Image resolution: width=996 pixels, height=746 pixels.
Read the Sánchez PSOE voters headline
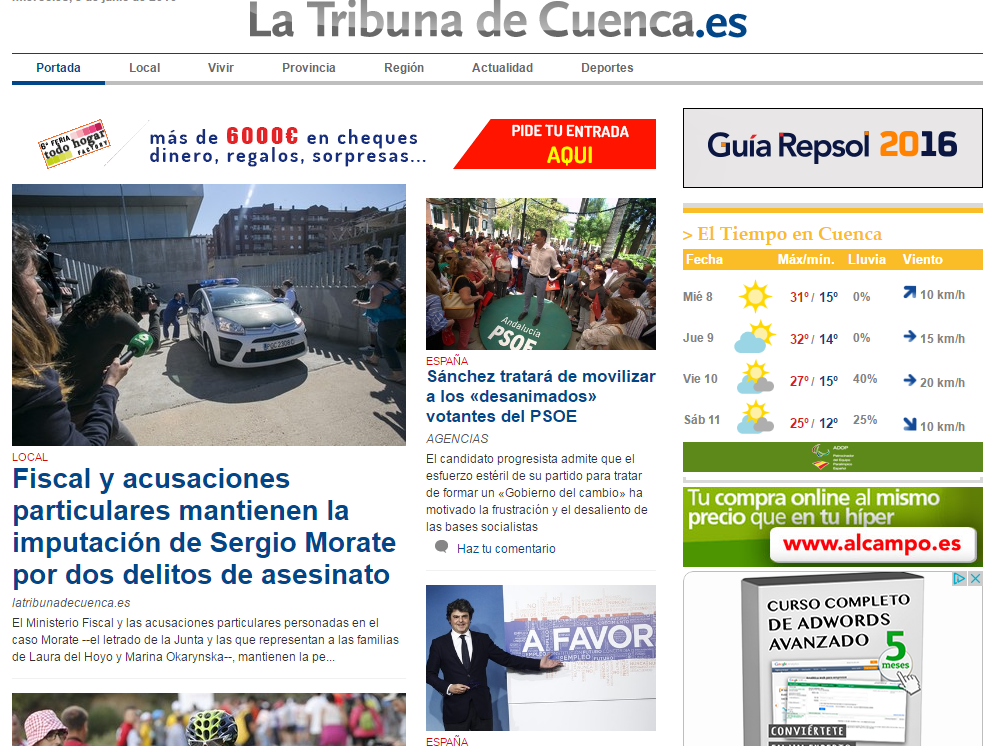(x=541, y=397)
